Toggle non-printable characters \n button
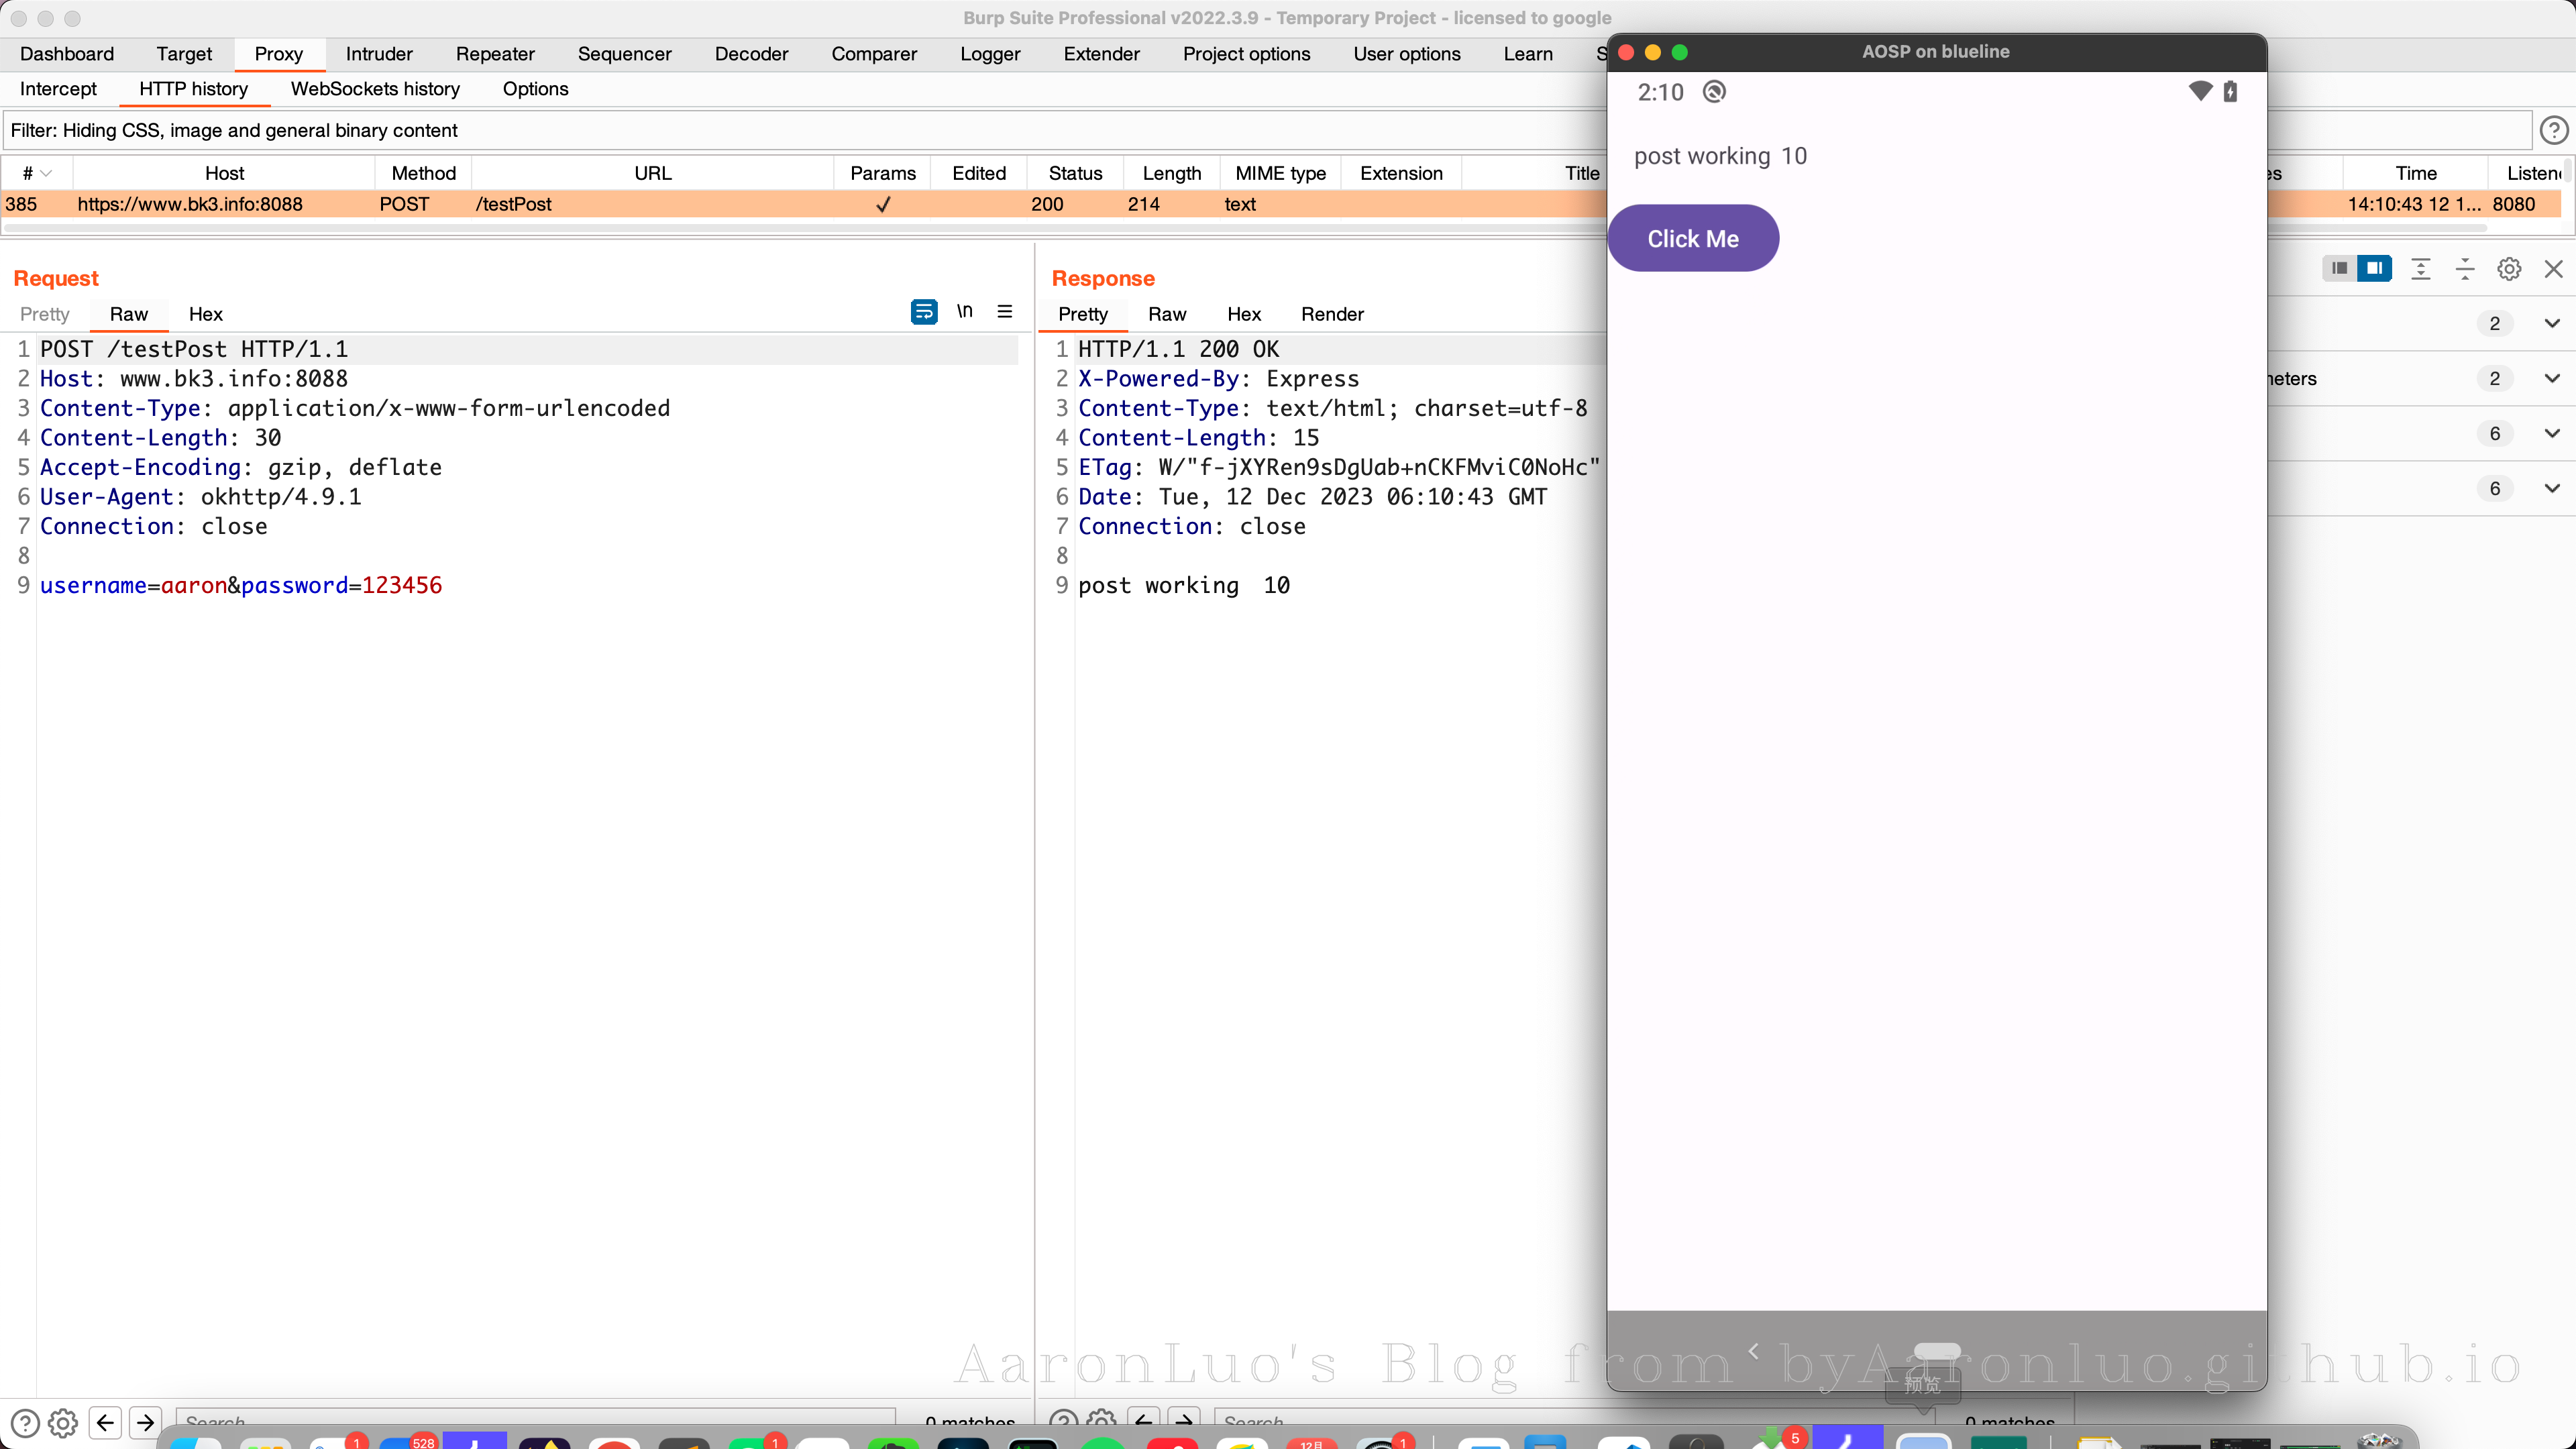The image size is (2576, 1449). (x=964, y=312)
